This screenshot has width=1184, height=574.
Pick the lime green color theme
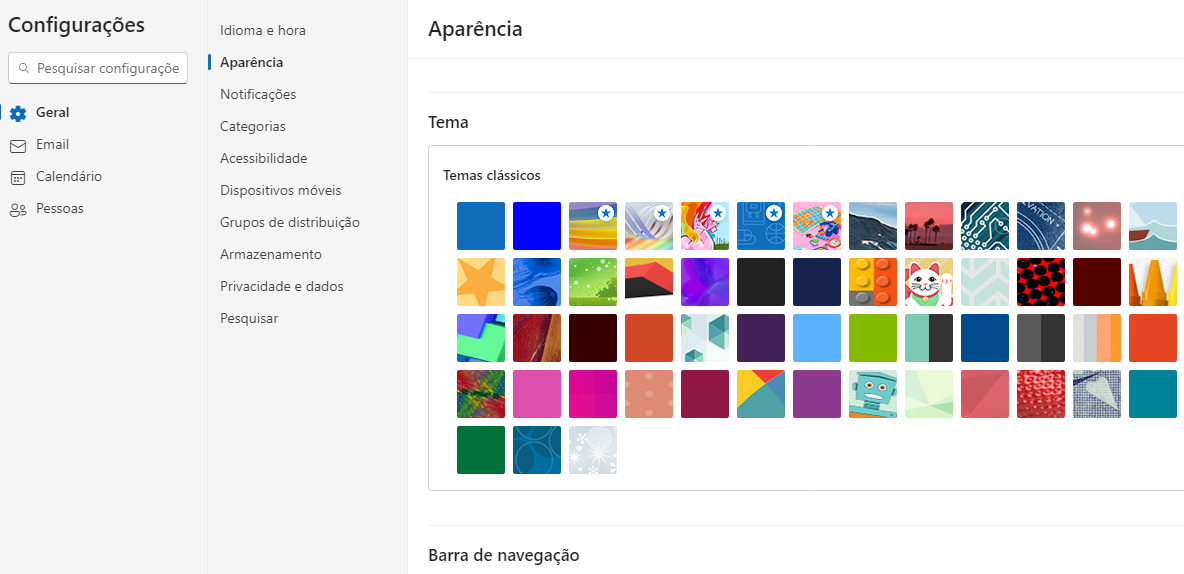tap(873, 338)
